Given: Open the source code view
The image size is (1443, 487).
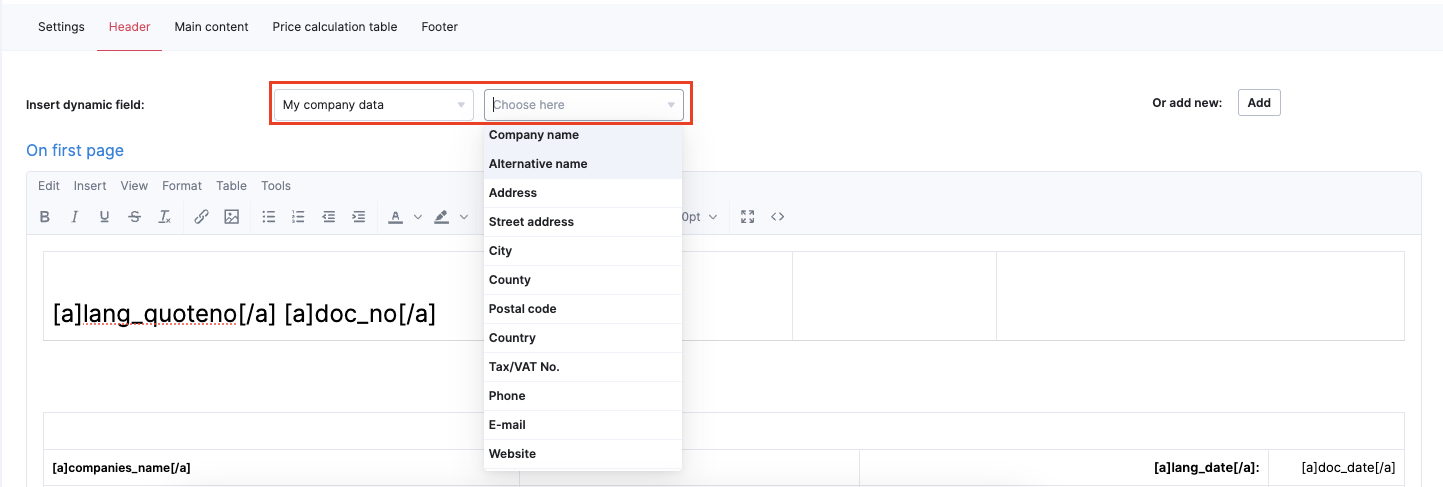Looking at the screenshot, I should pos(777,217).
